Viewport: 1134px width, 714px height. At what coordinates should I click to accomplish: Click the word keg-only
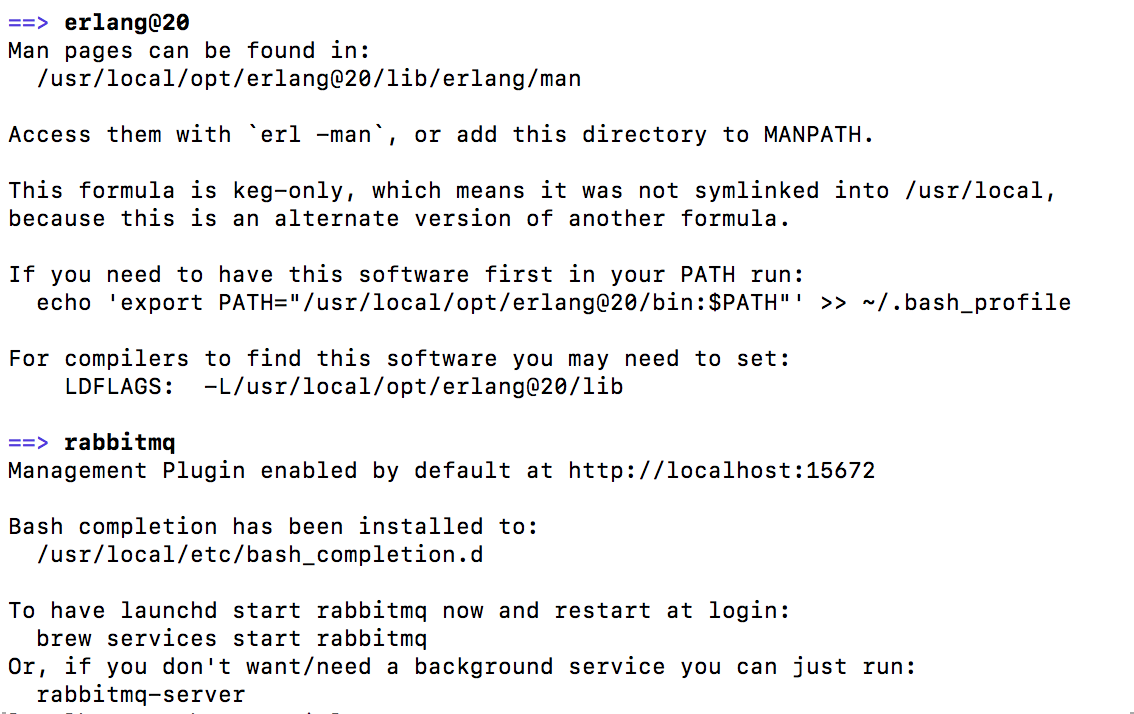(303, 190)
